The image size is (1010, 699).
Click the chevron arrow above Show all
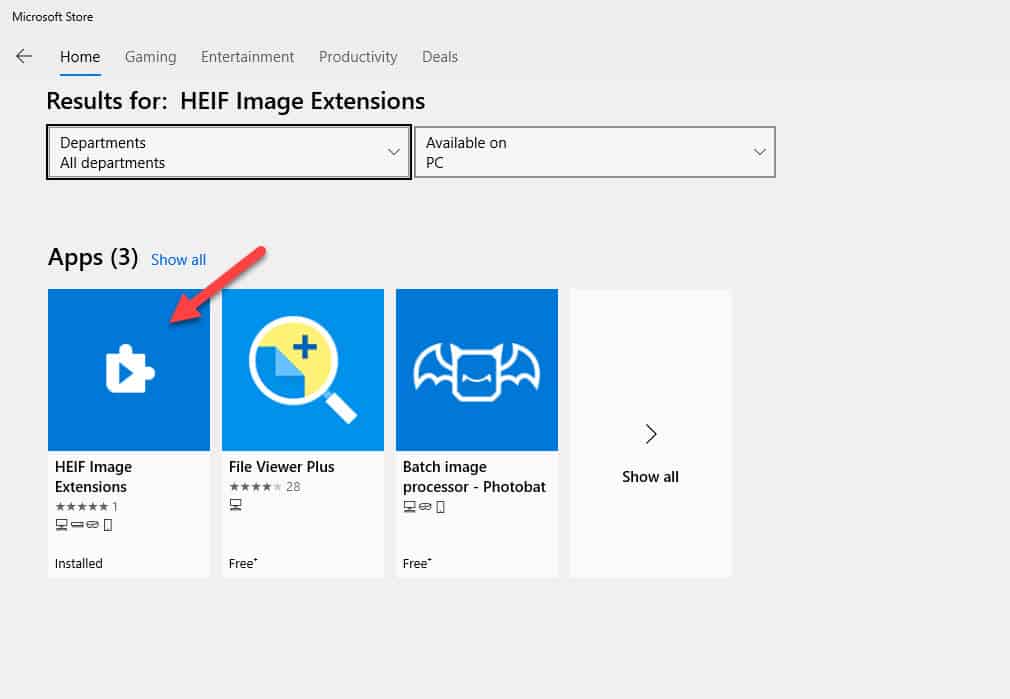point(651,434)
